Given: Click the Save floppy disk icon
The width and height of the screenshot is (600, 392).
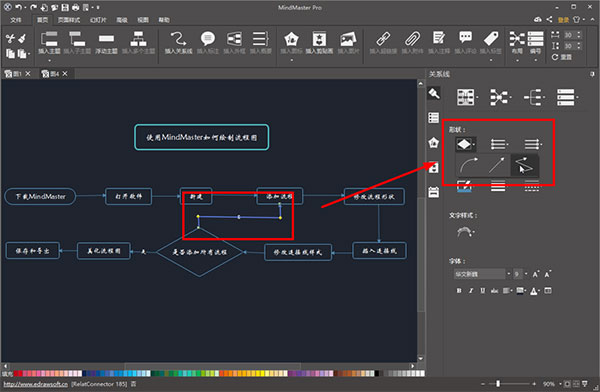Looking at the screenshot, I should (65, 7).
